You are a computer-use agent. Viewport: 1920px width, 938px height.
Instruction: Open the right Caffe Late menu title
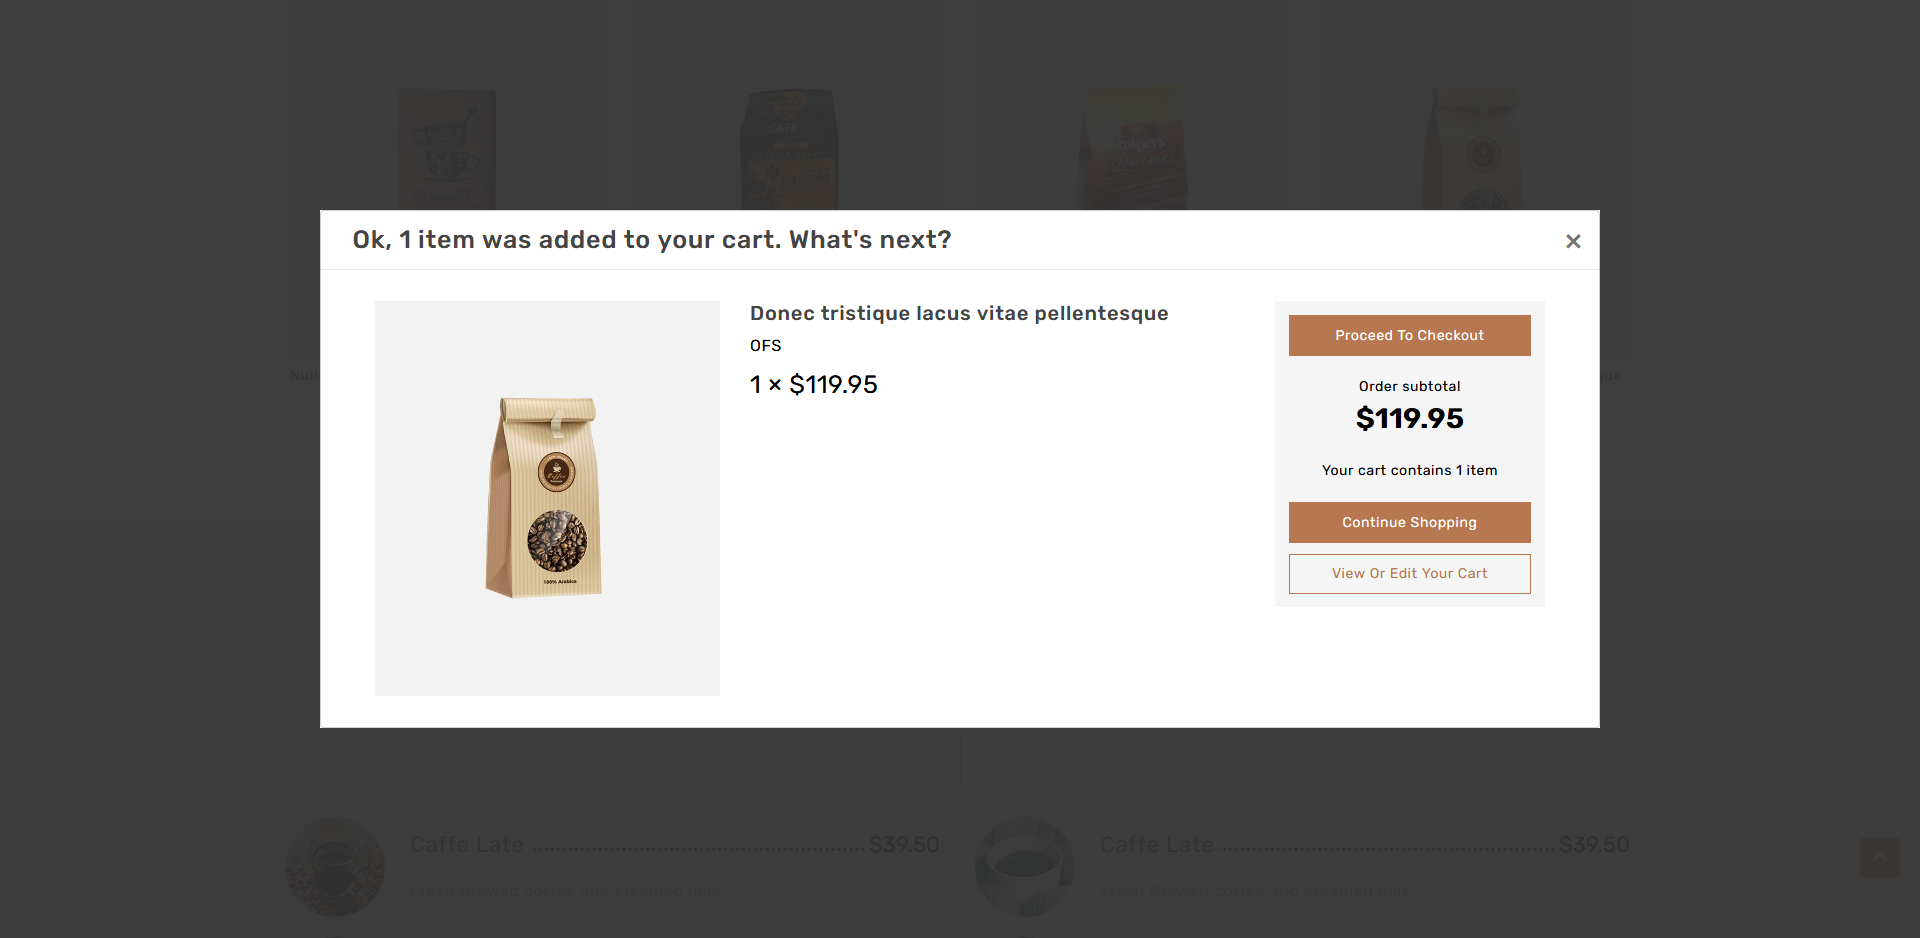coord(1156,845)
